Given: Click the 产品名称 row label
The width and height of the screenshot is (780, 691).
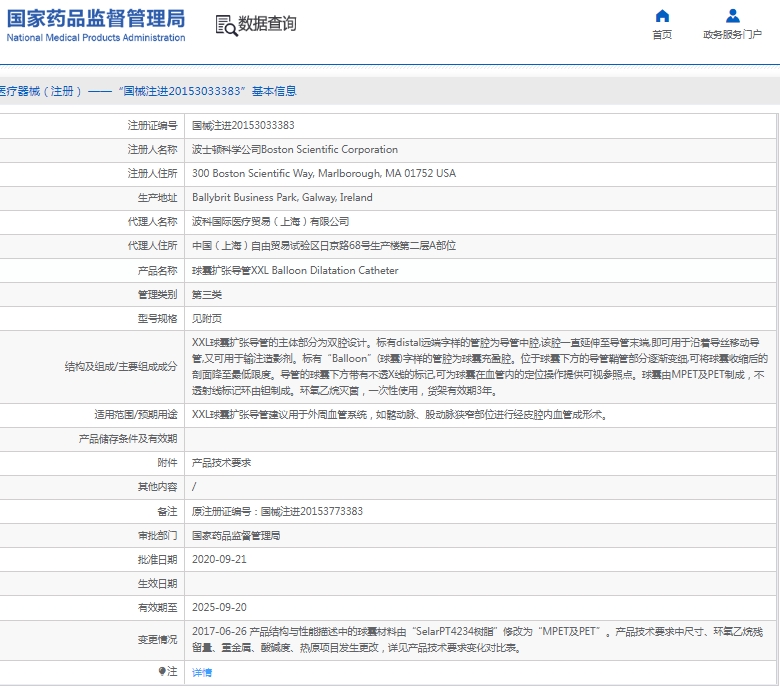Looking at the screenshot, I should point(157,270).
